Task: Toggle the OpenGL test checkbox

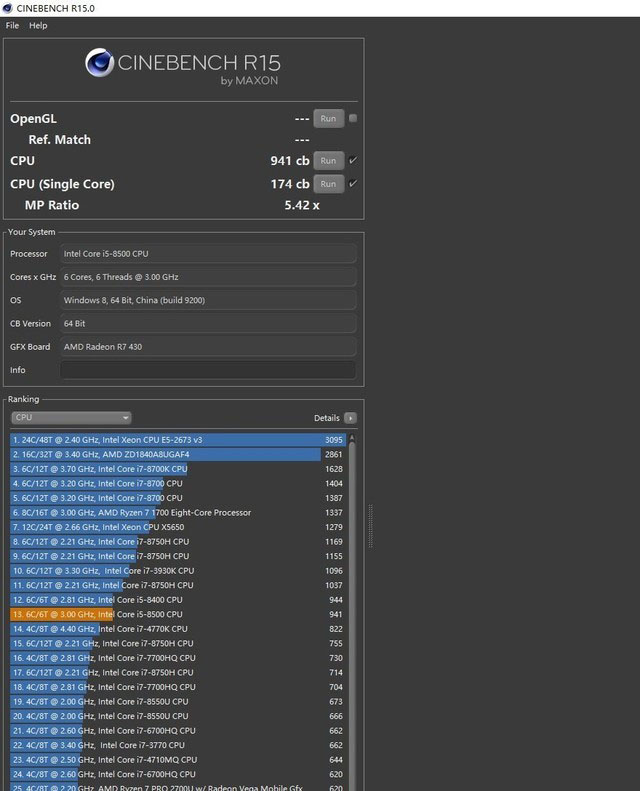Action: [353, 118]
